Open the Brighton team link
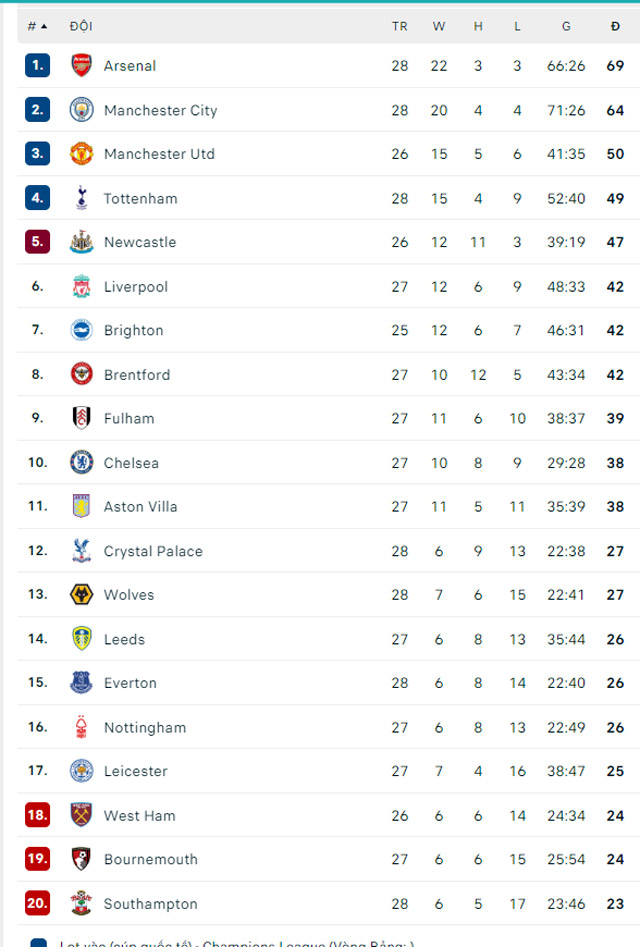The width and height of the screenshot is (640, 947). [x=133, y=331]
